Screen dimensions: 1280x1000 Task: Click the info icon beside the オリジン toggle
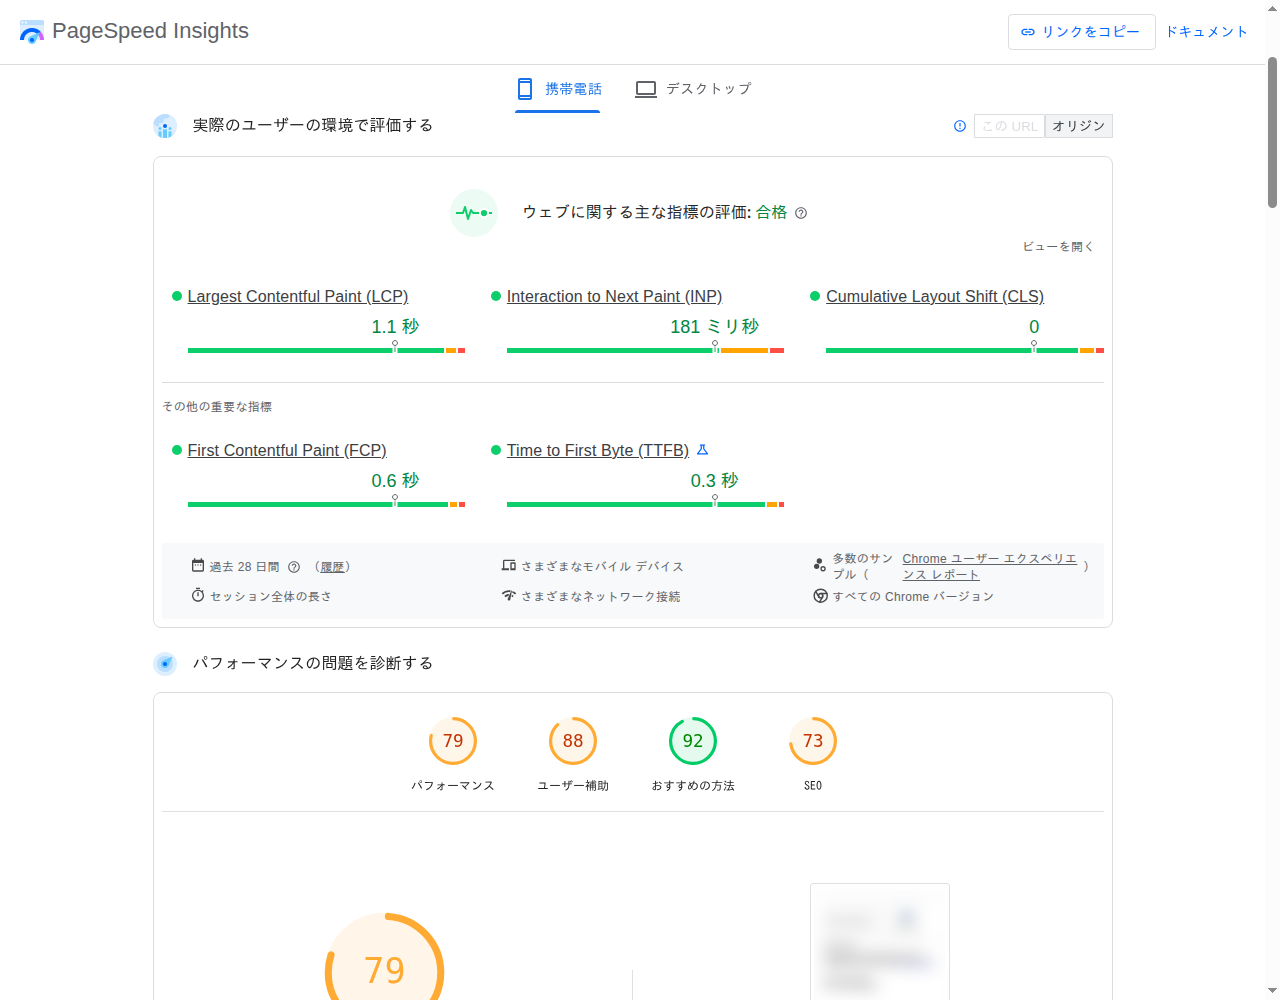pyautogui.click(x=959, y=126)
